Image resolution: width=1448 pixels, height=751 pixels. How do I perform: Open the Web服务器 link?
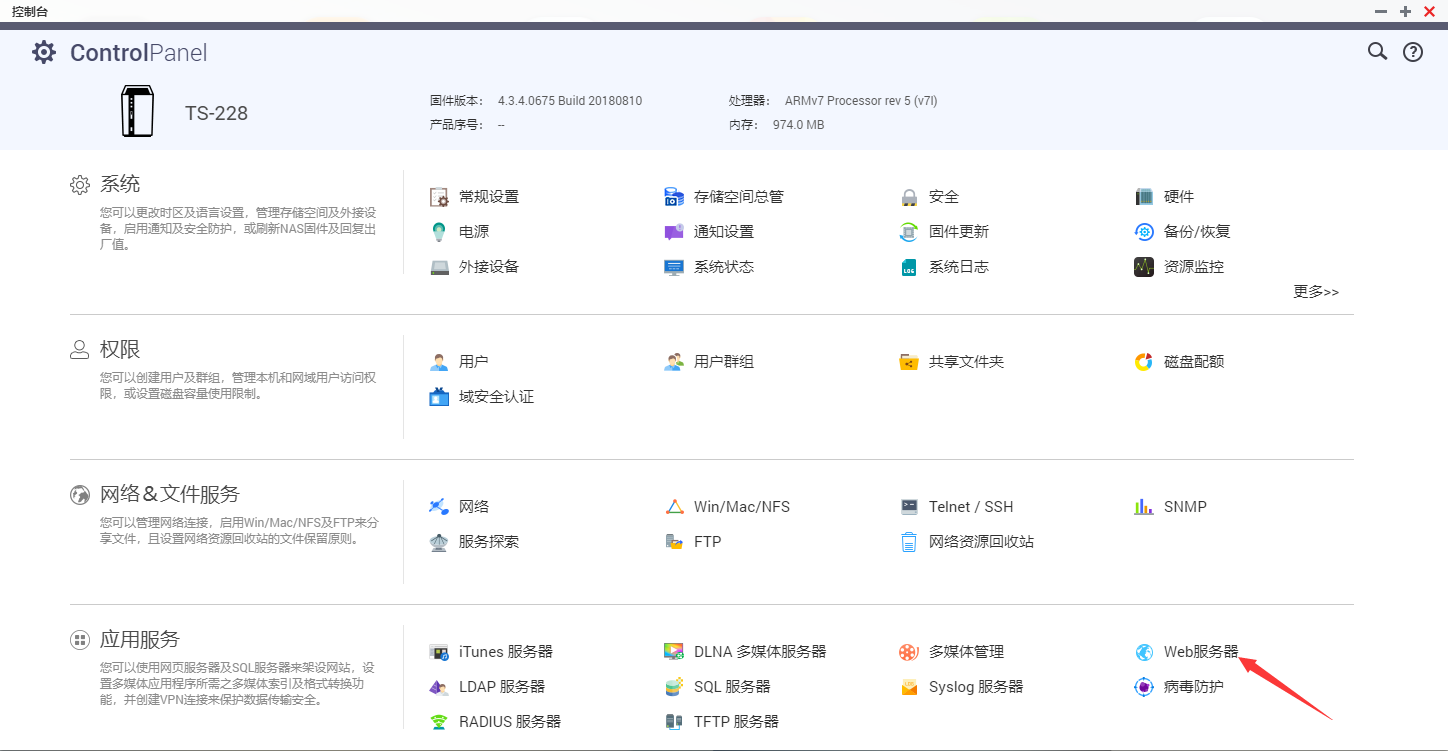1200,652
